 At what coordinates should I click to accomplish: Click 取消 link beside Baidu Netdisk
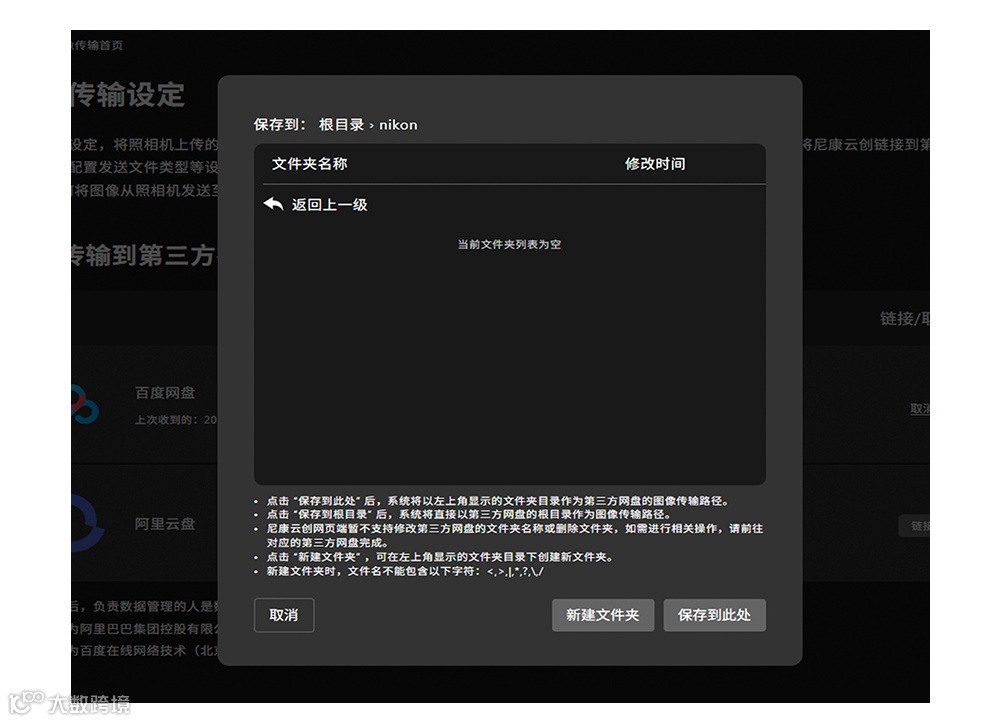(x=919, y=409)
